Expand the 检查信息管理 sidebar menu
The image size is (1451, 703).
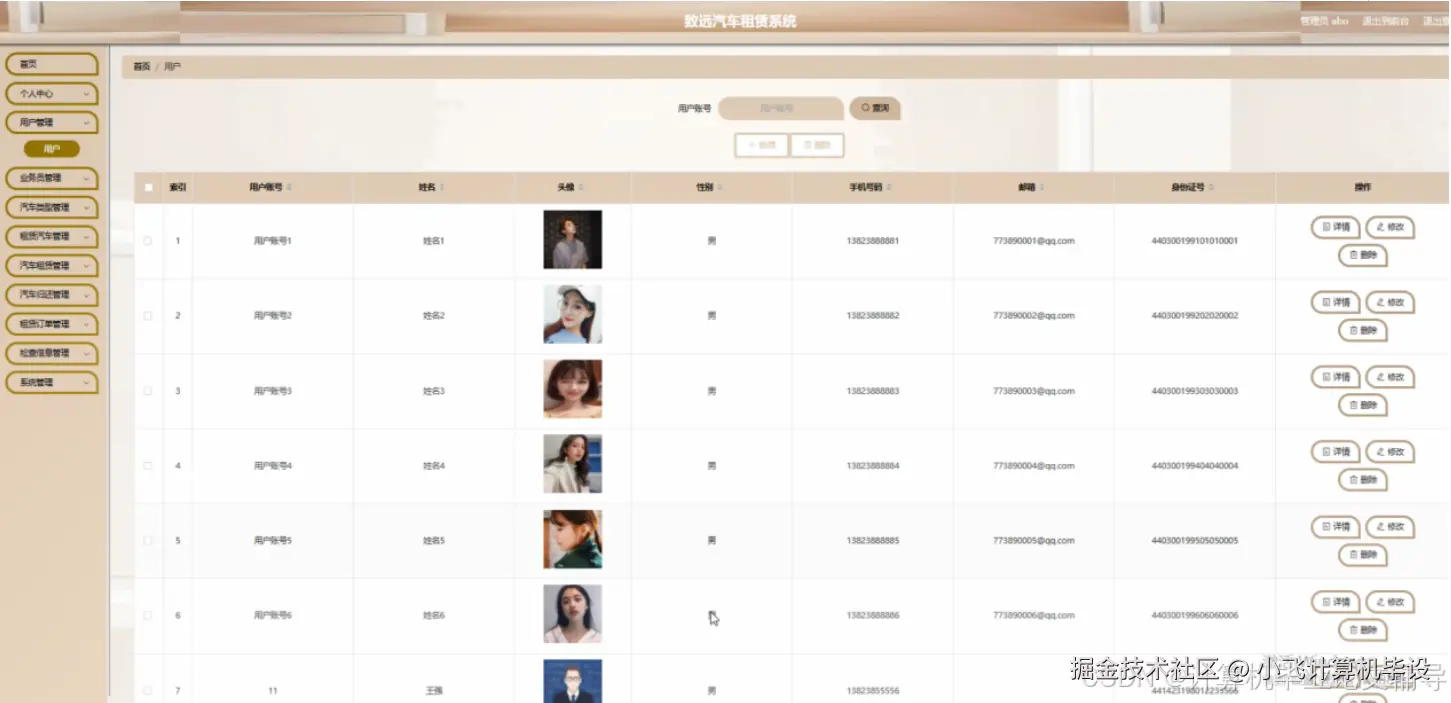click(52, 353)
